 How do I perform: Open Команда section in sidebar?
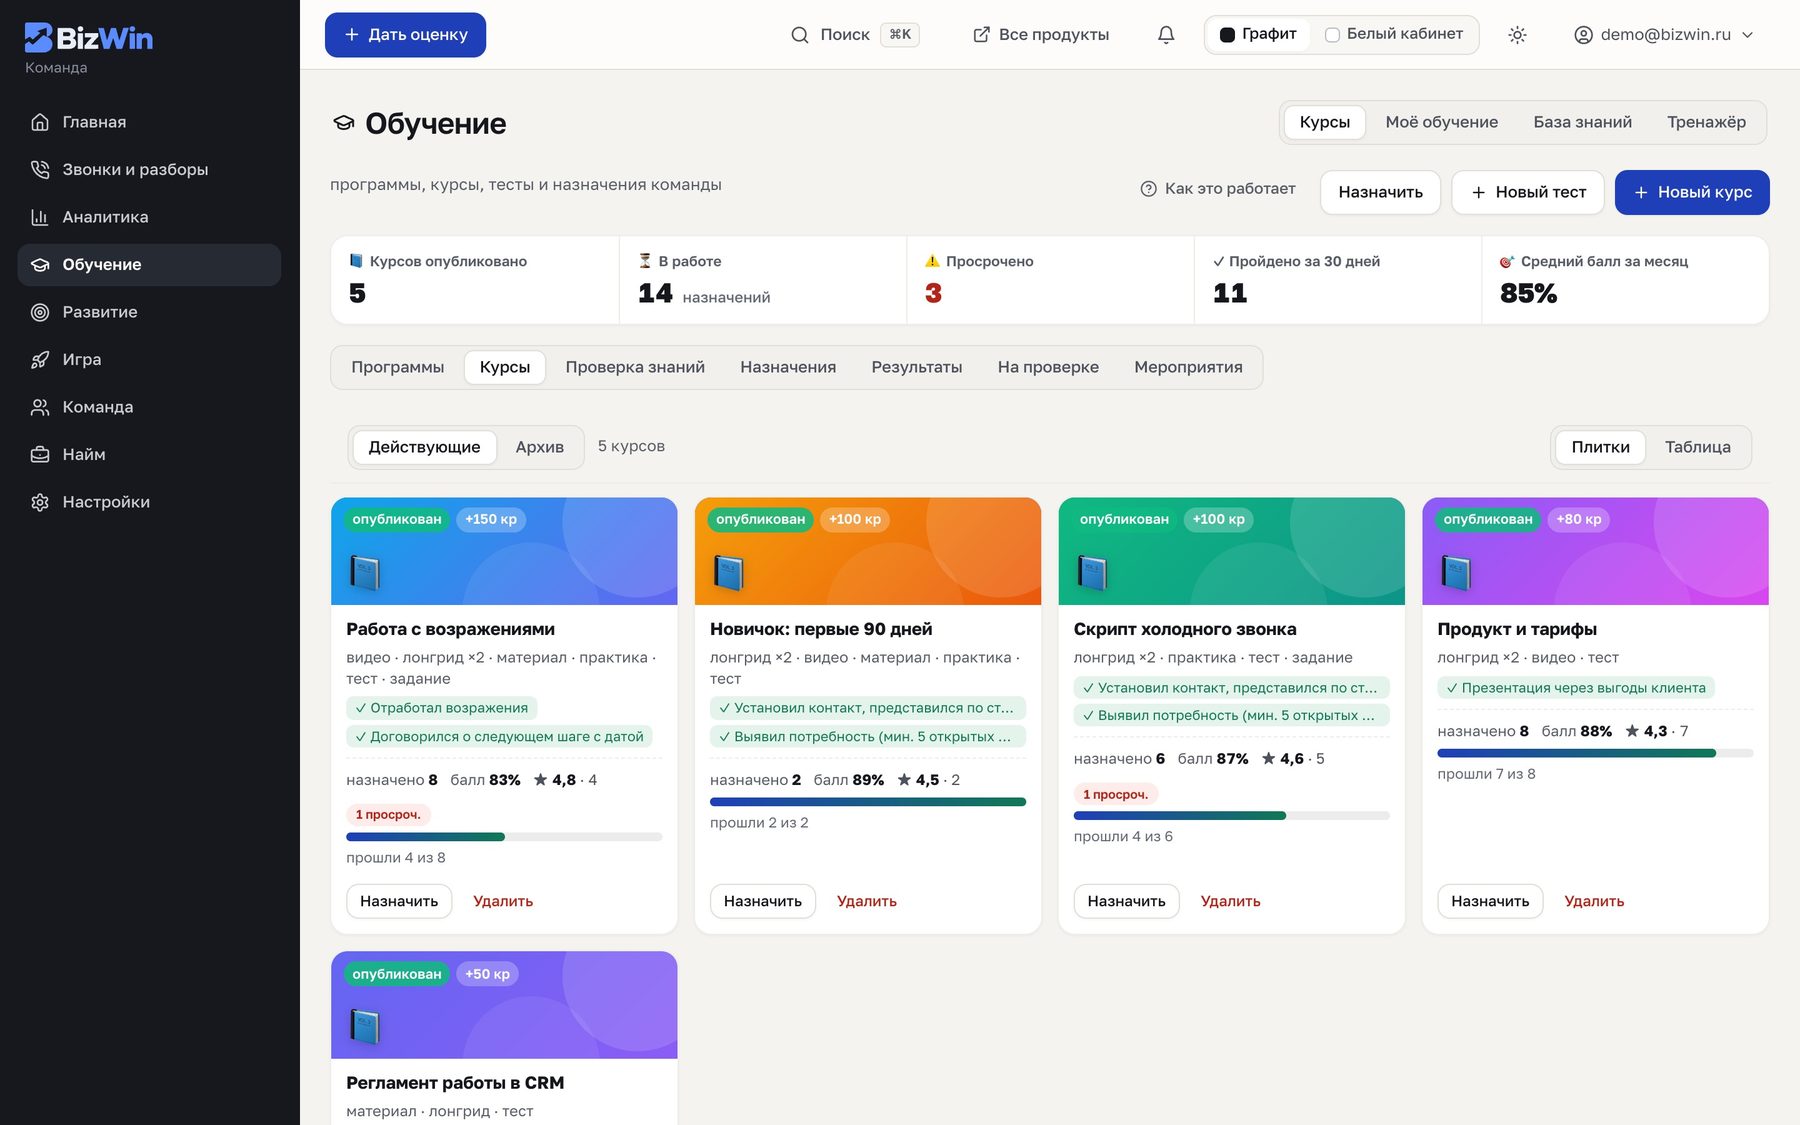click(x=149, y=407)
